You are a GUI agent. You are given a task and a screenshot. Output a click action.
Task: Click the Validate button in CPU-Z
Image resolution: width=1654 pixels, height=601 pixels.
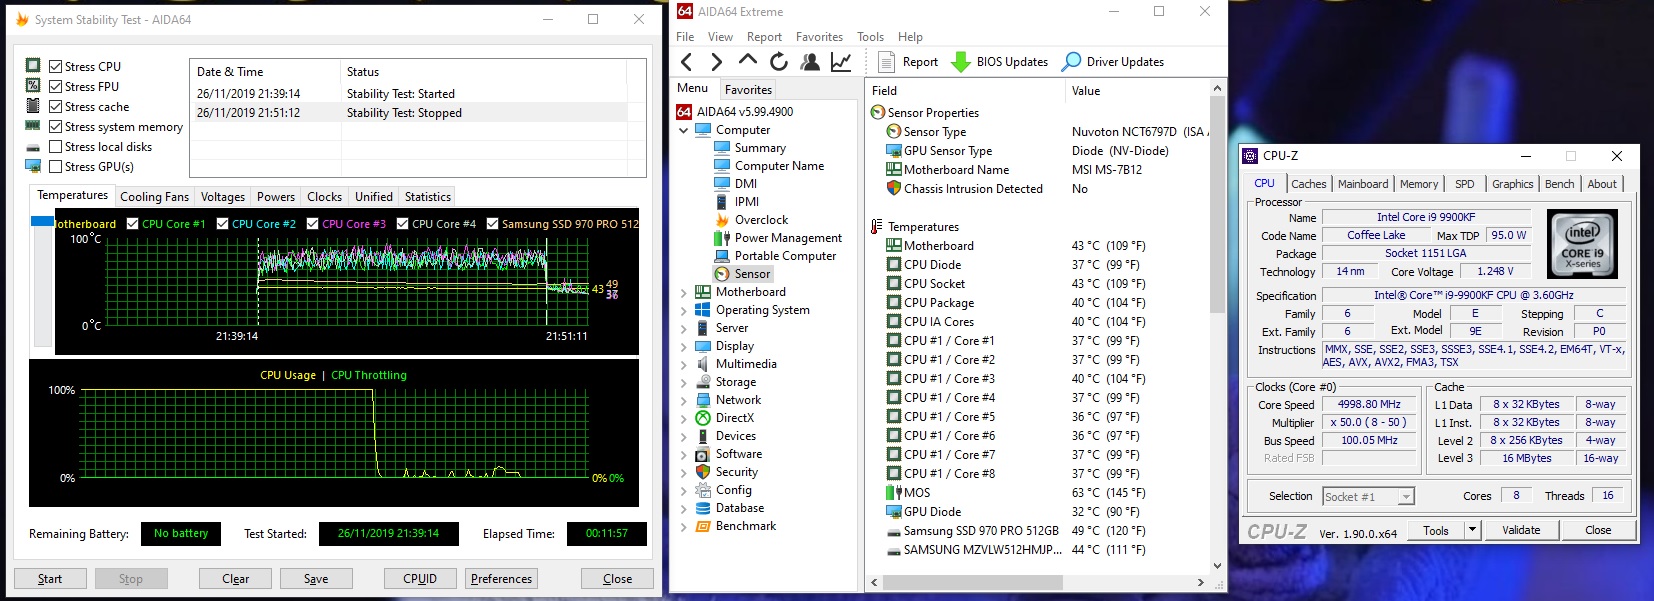click(x=1520, y=530)
